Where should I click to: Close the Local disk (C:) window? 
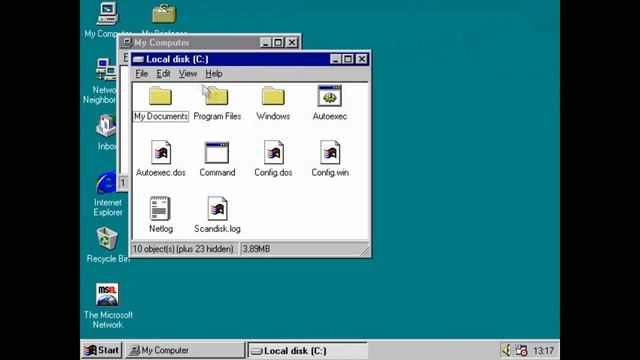pos(362,59)
